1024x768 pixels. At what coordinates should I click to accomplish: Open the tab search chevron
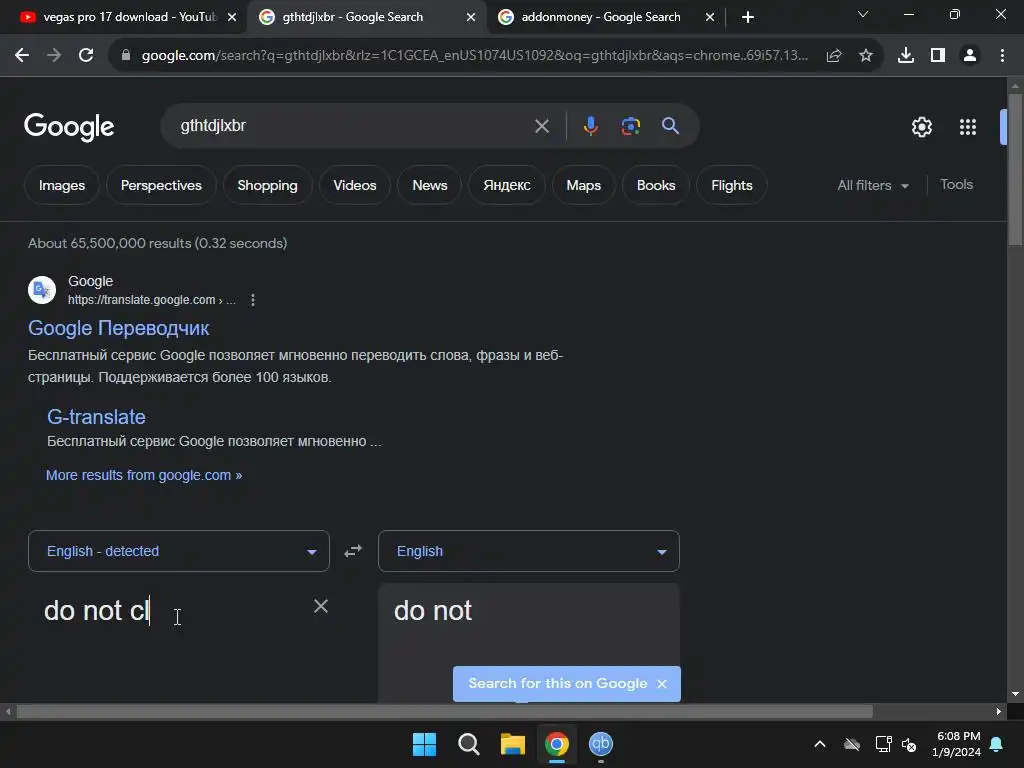[863, 14]
